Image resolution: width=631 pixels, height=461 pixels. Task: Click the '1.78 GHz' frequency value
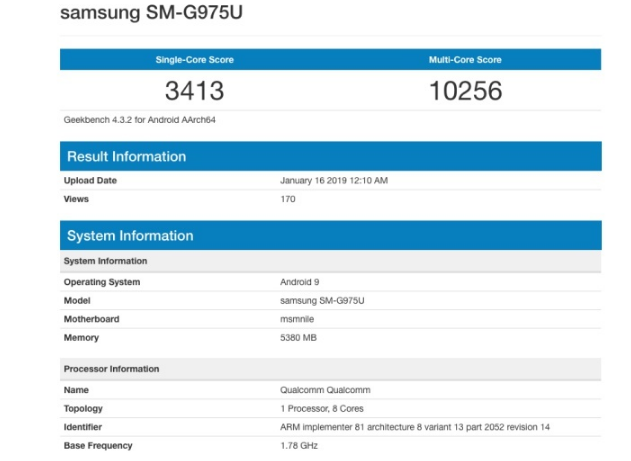tap(299, 445)
